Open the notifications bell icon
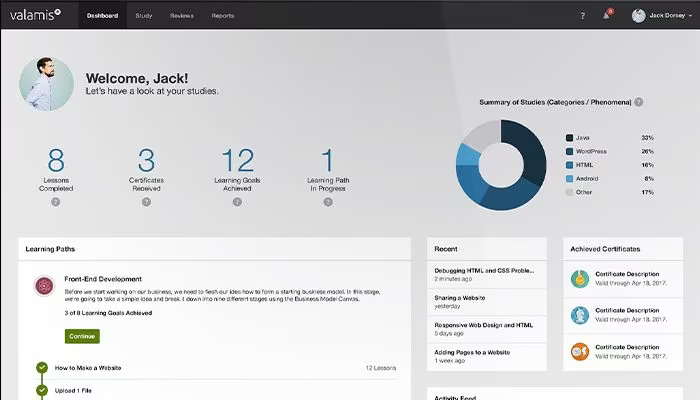Screen dimensions: 700x400 click(606, 16)
